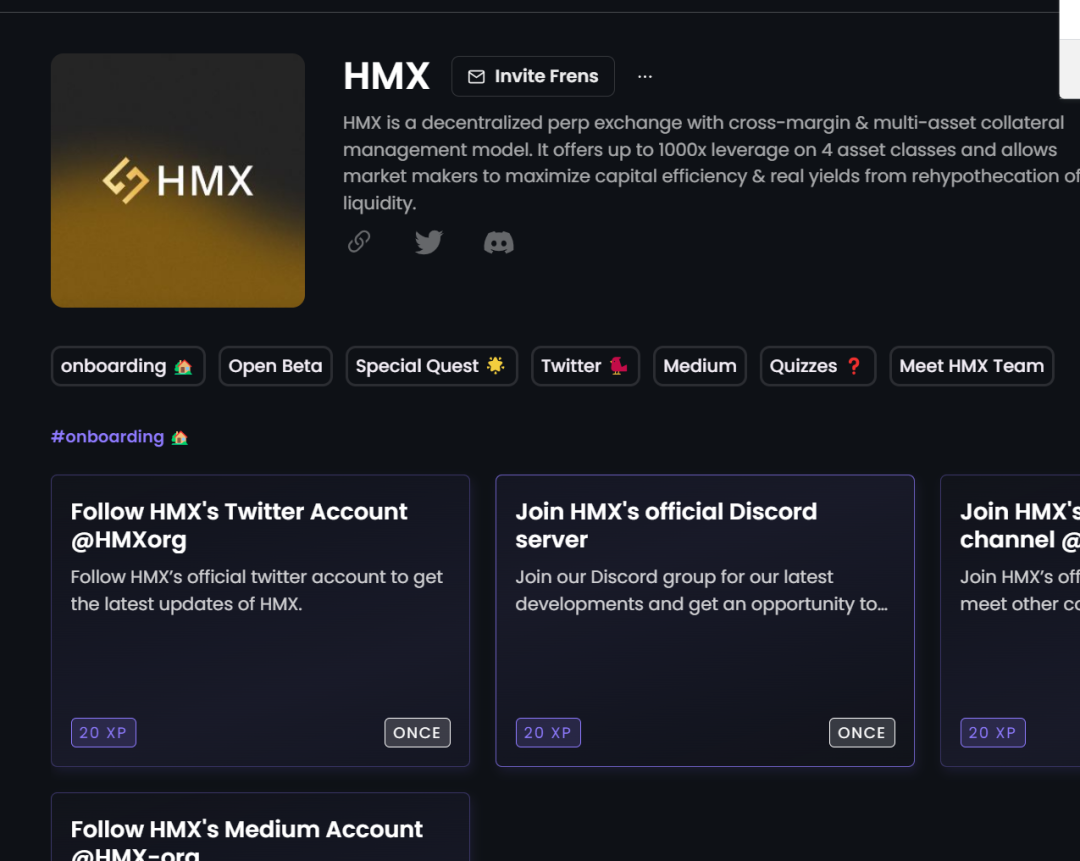
Task: Click ONCE badge on Twitter Account quest
Action: coord(417,733)
